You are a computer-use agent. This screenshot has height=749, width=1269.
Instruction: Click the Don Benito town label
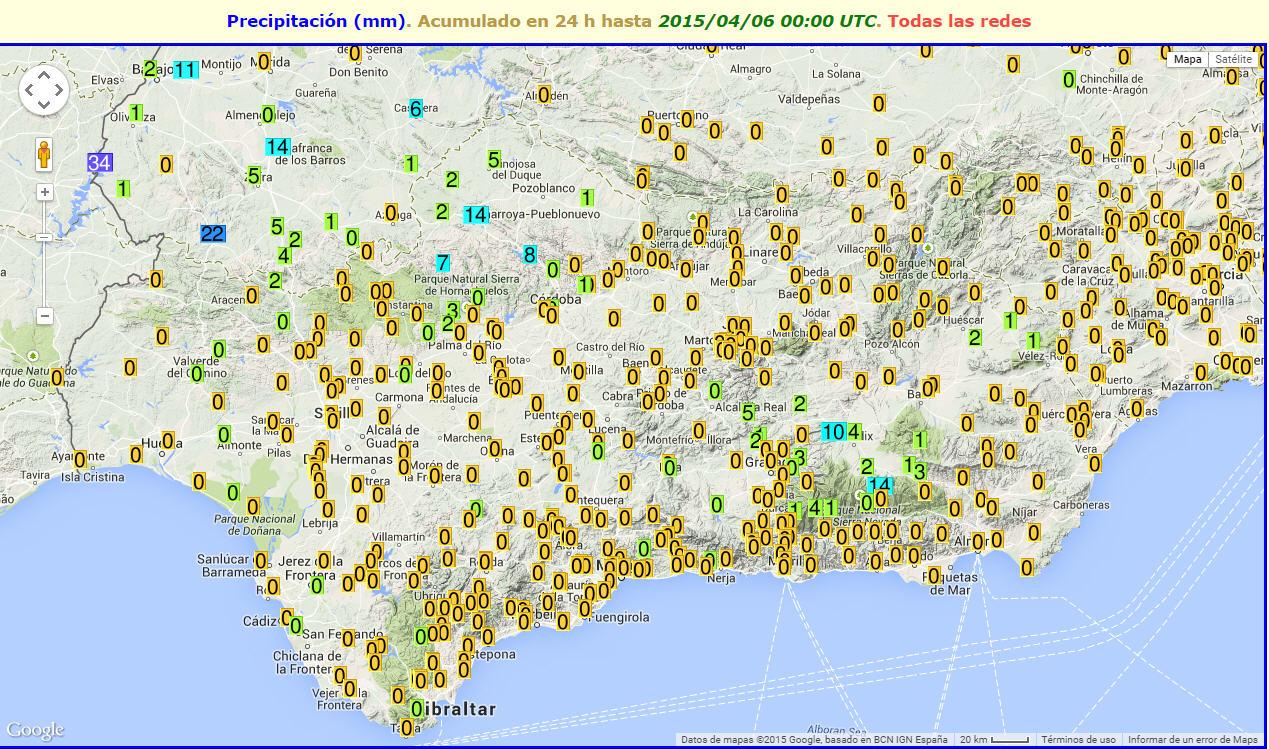click(x=358, y=72)
